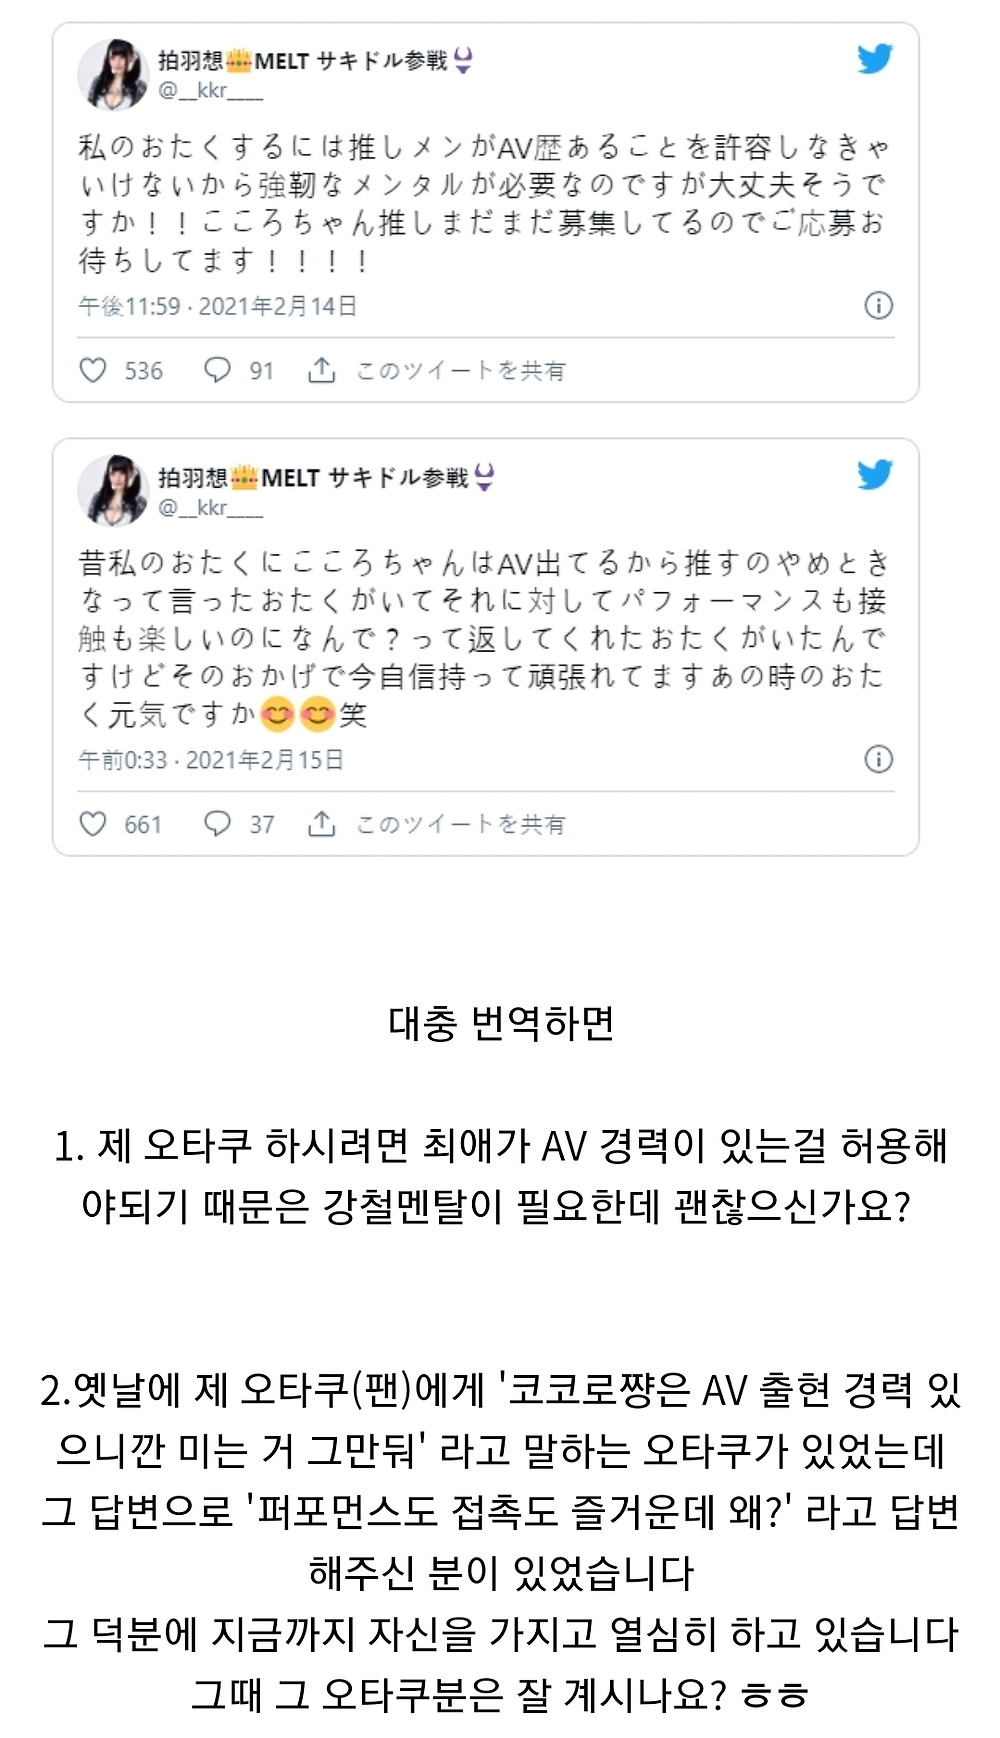The width and height of the screenshot is (1000, 1738).
Task: Click Twitter bird logo in first tweet
Action: point(875,59)
